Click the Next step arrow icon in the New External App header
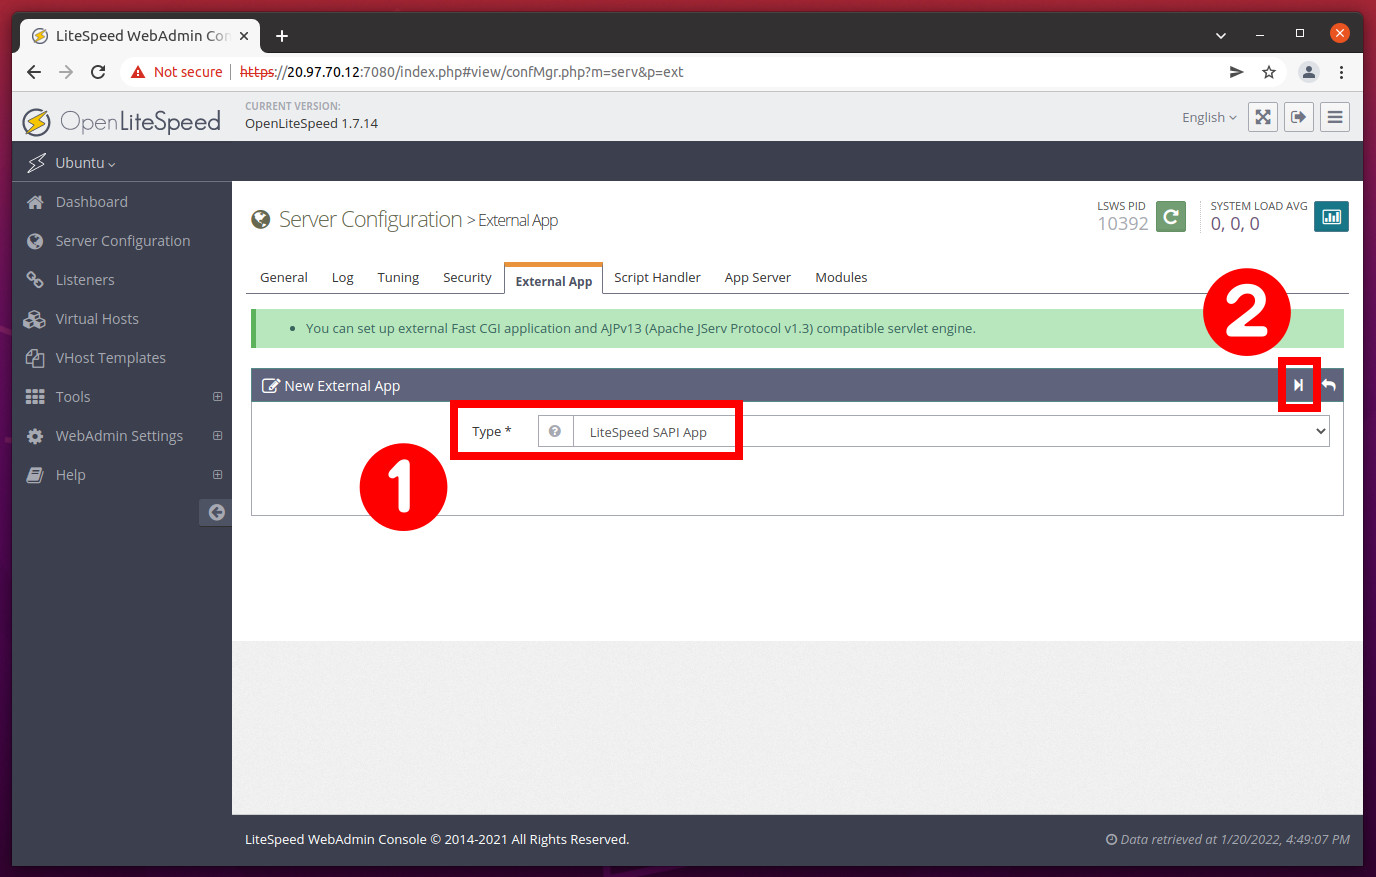Image resolution: width=1376 pixels, height=877 pixels. (x=1298, y=385)
